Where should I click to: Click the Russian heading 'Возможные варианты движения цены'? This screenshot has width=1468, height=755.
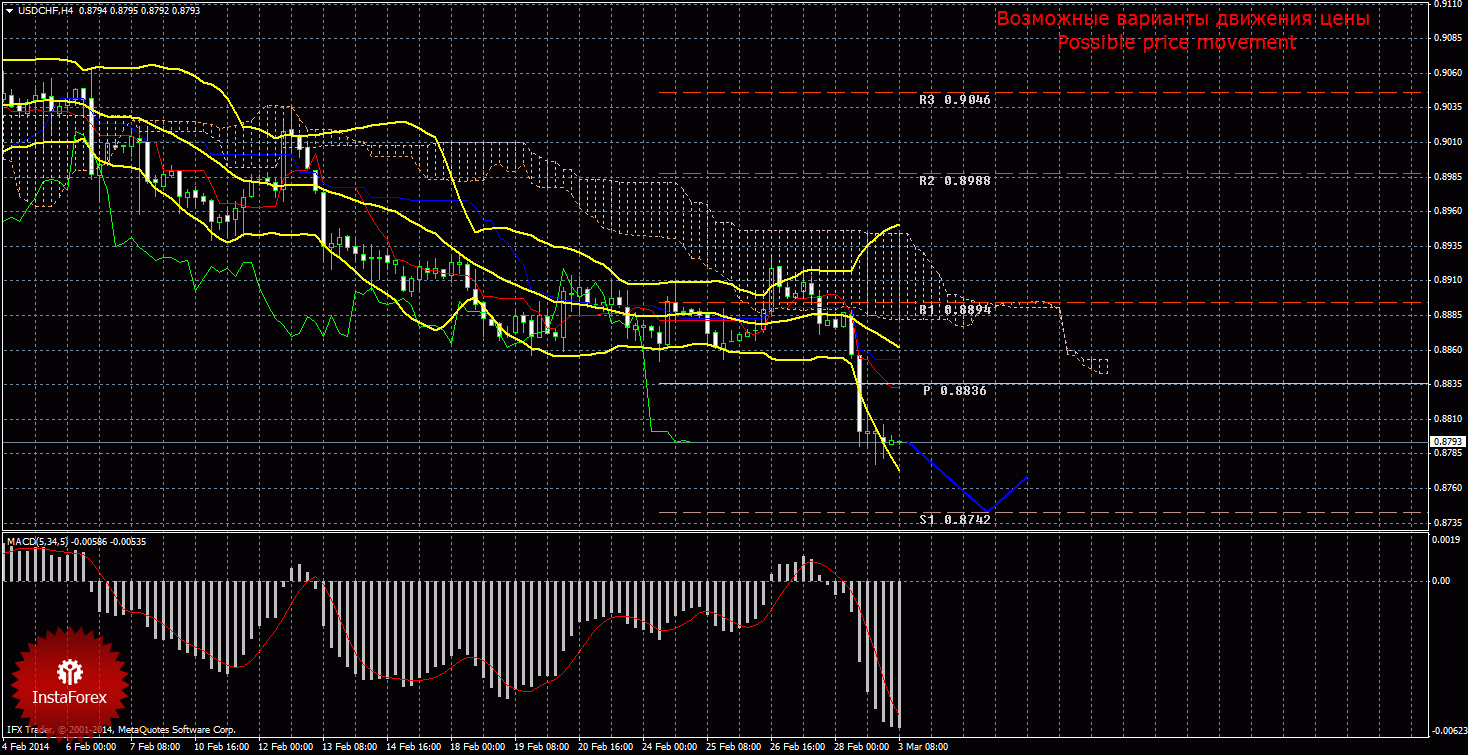[1183, 19]
